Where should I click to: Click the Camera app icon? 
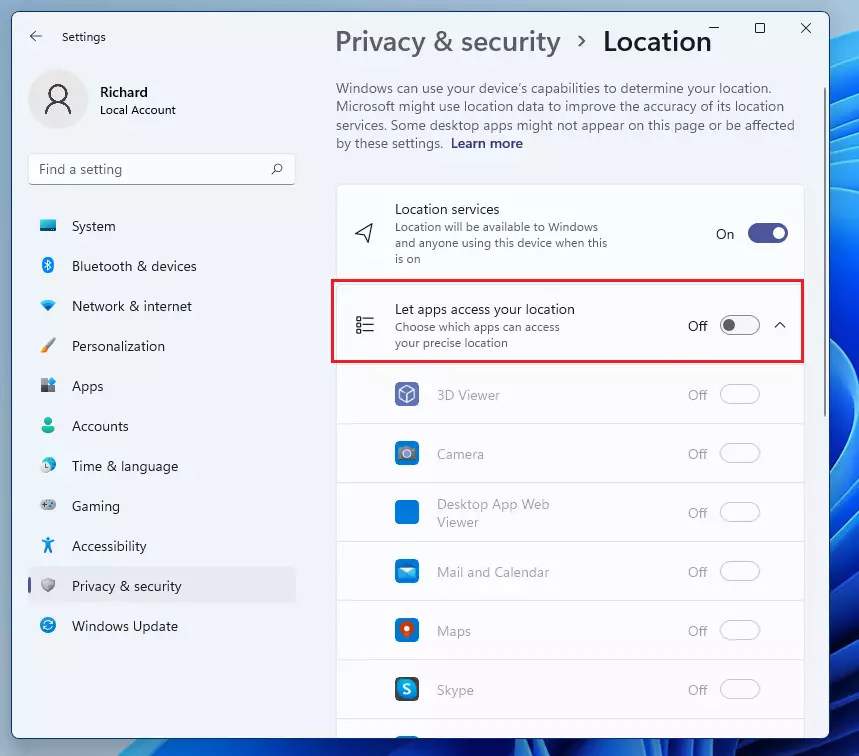click(406, 453)
